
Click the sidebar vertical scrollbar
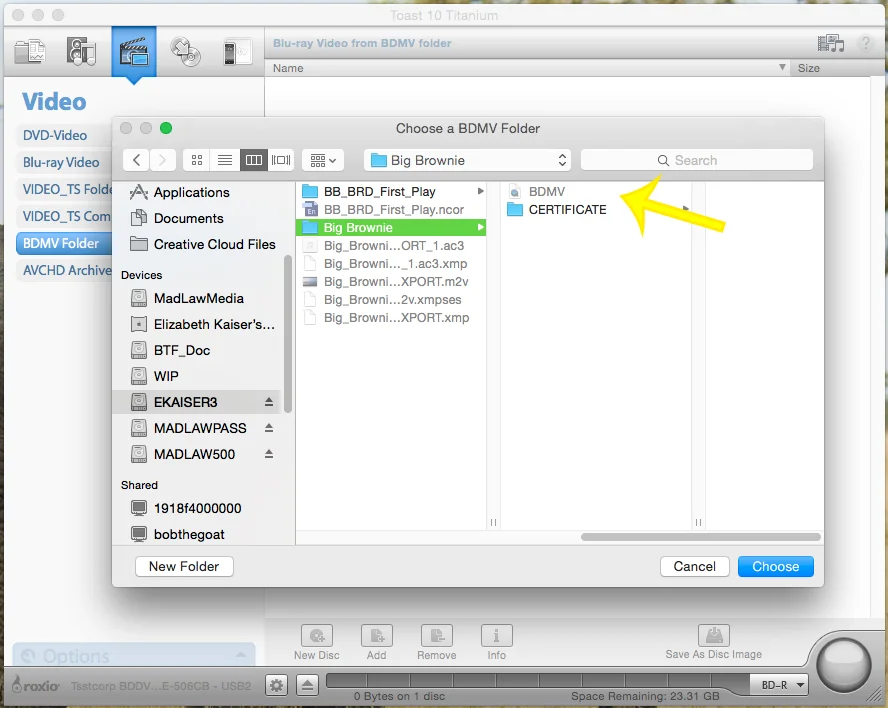[x=288, y=334]
